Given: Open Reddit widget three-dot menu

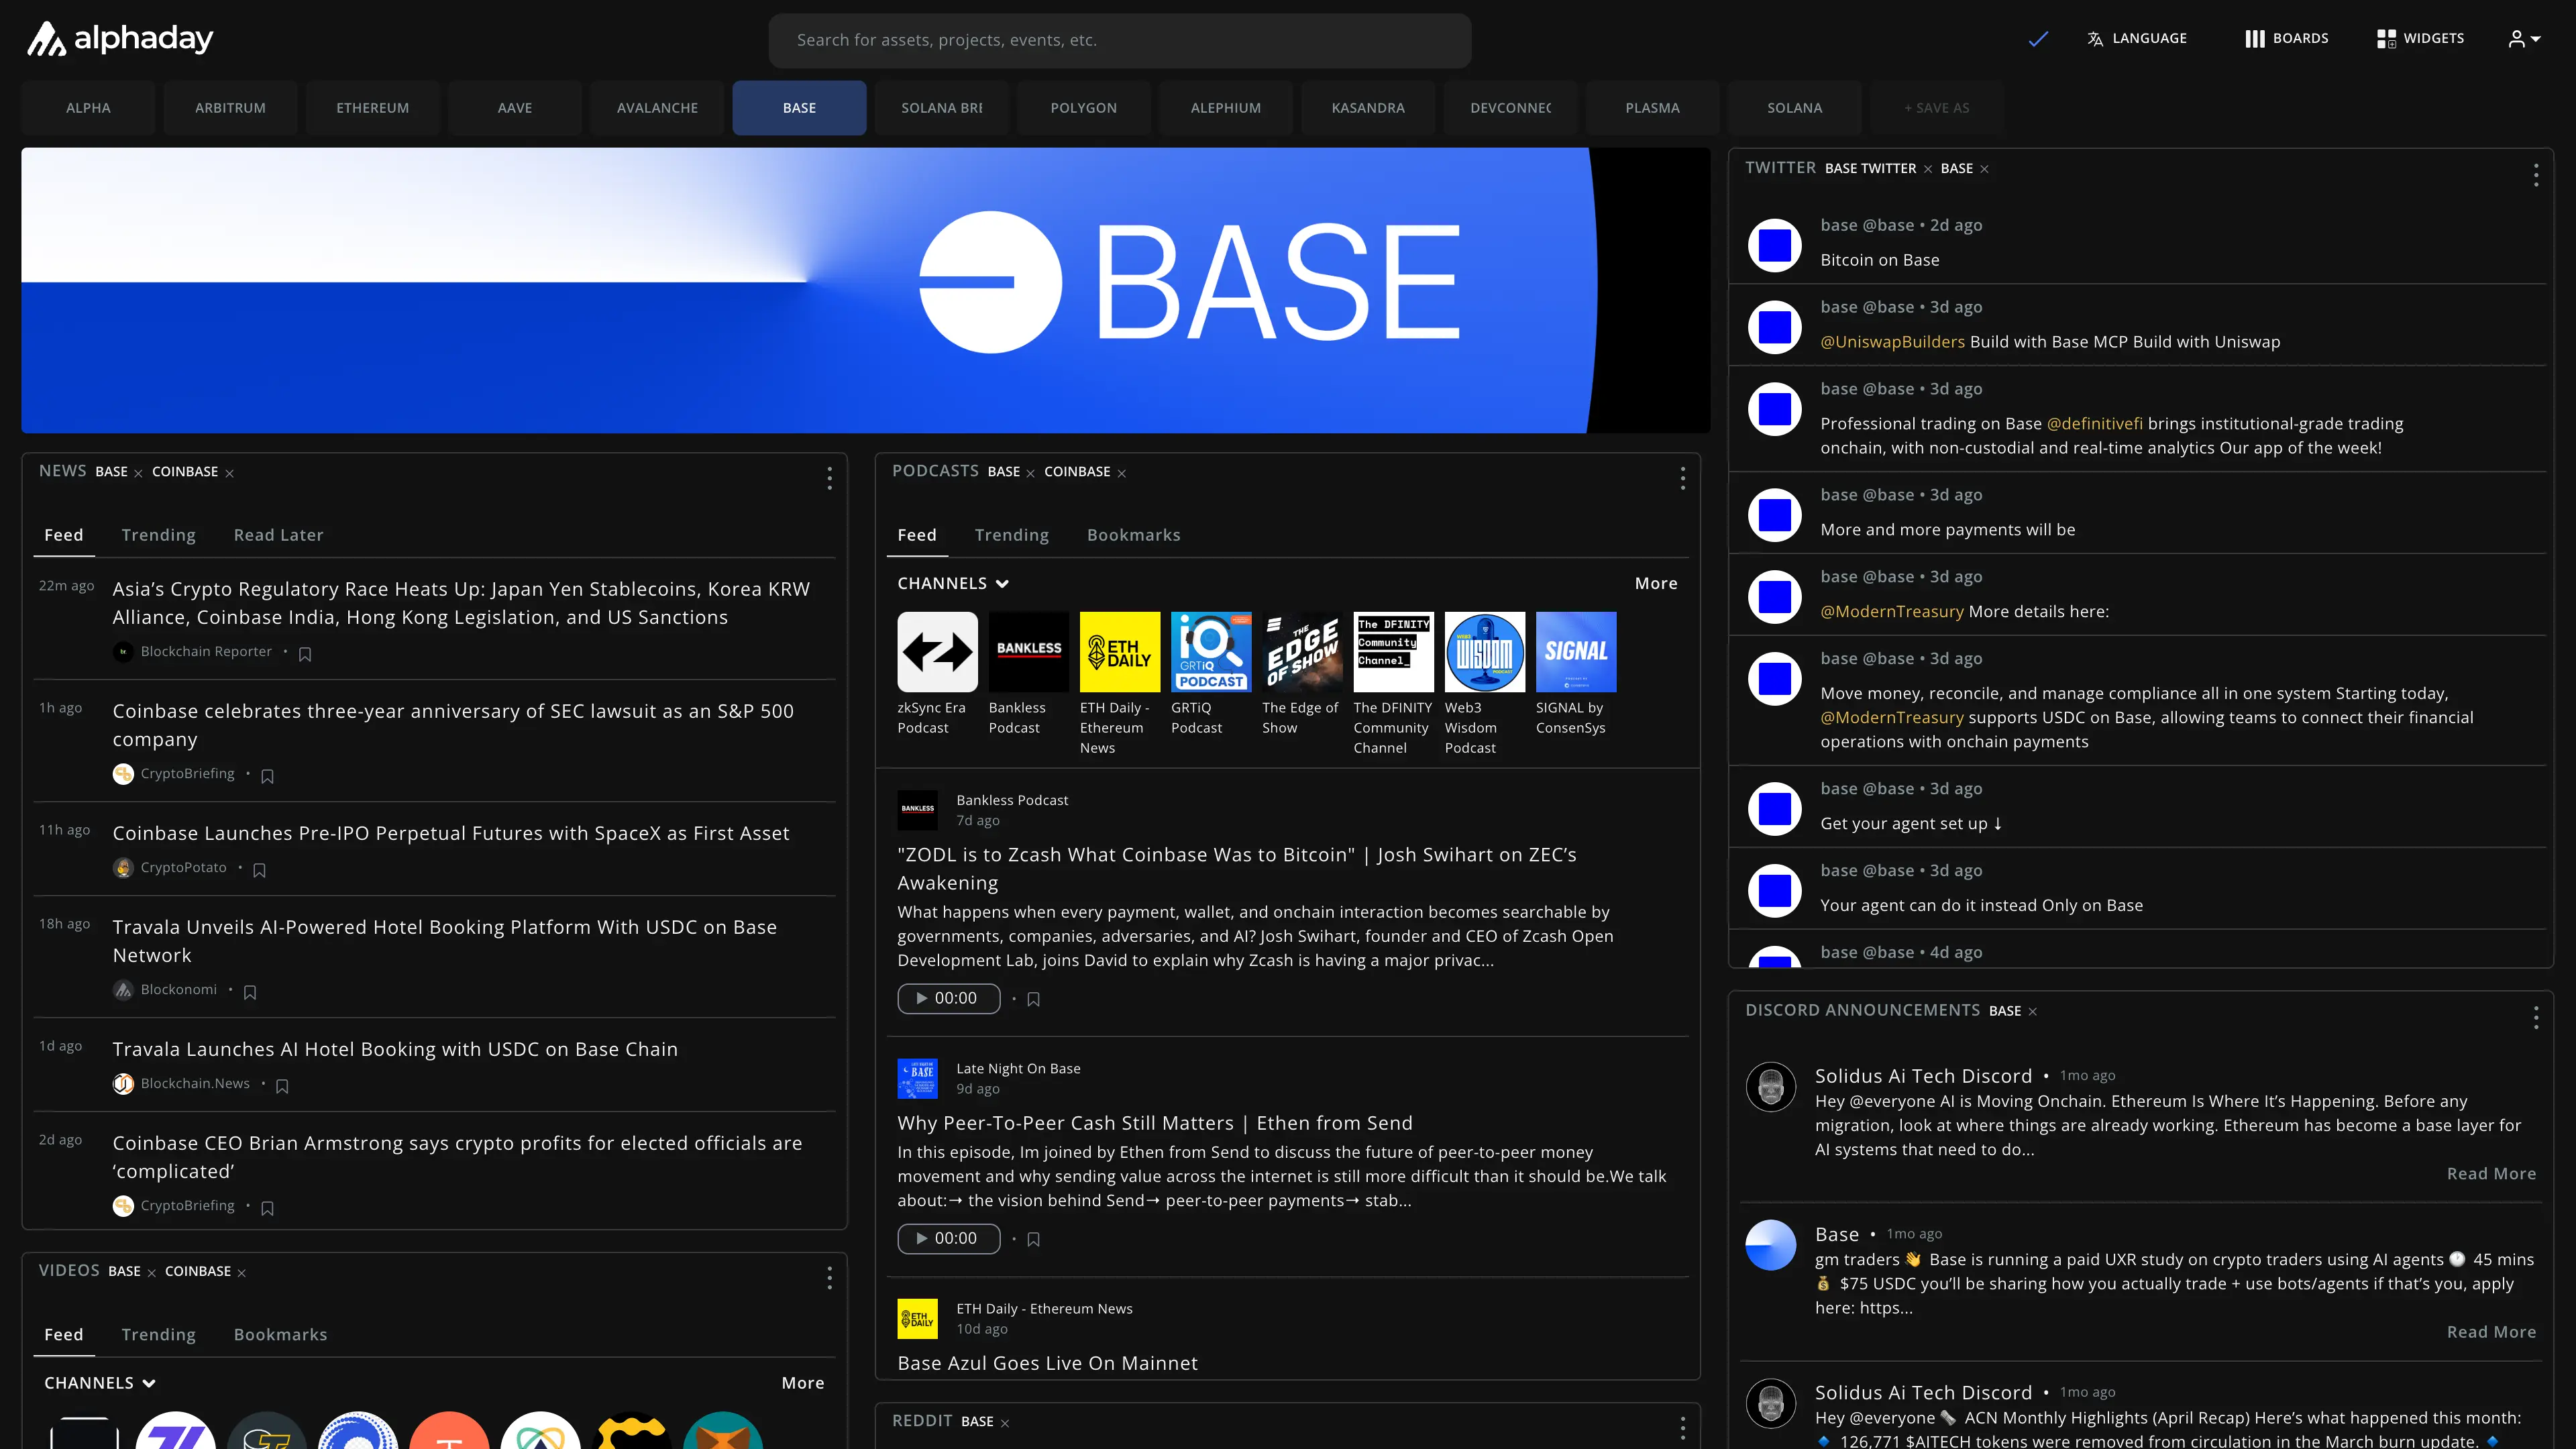Looking at the screenshot, I should 1682,1428.
